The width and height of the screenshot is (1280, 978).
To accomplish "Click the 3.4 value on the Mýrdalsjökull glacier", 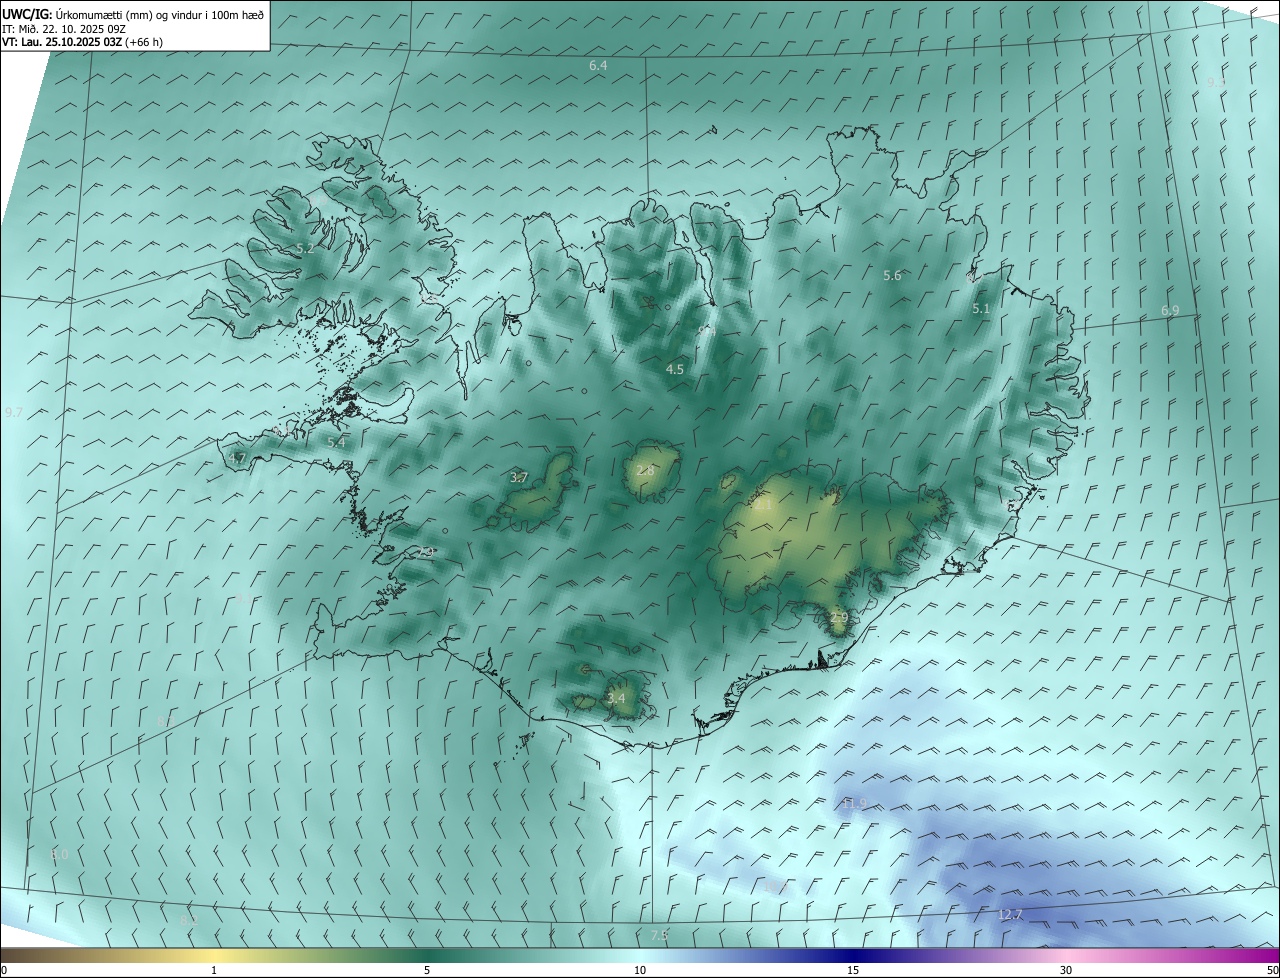I will point(616,698).
